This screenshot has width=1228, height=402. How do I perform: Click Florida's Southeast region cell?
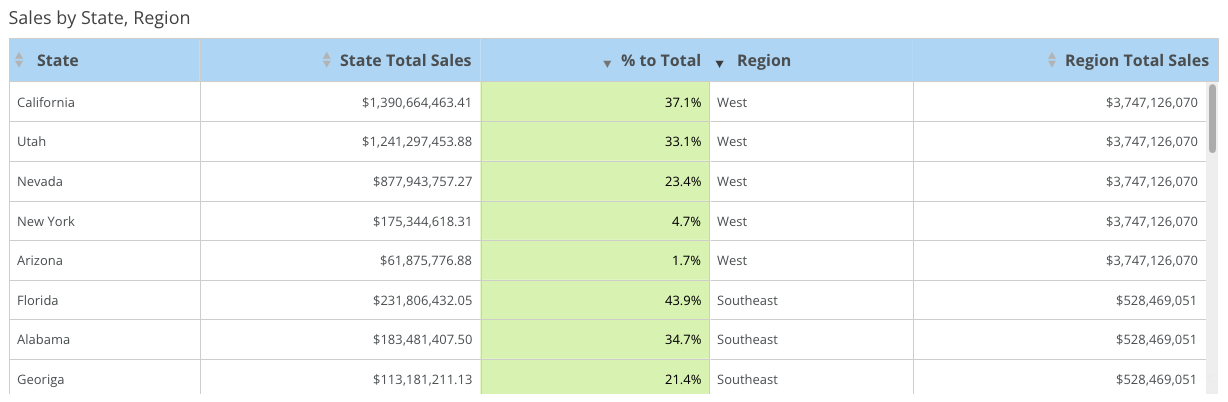[746, 300]
